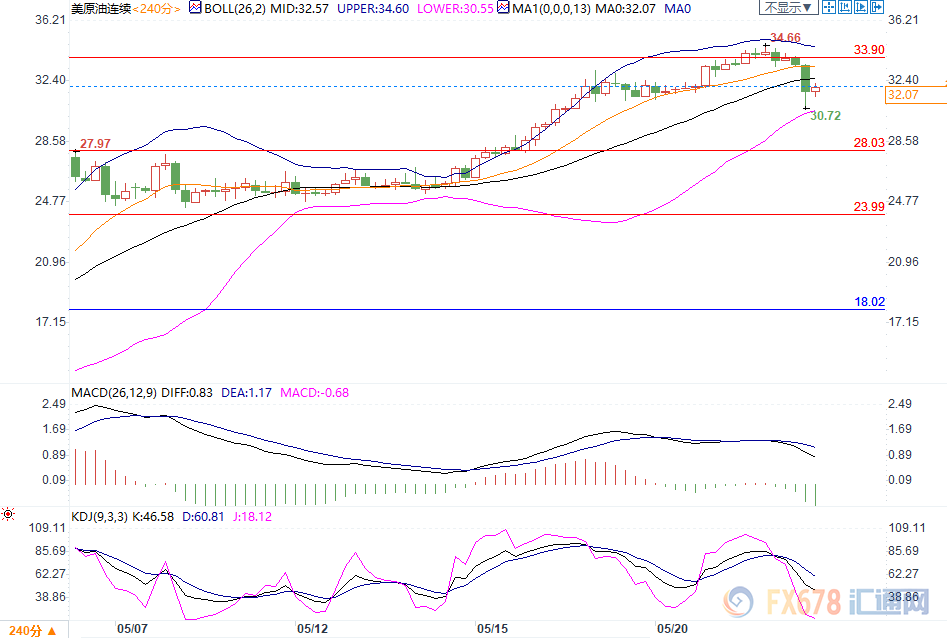Select the 23.99 horizontal line label

coord(869,207)
